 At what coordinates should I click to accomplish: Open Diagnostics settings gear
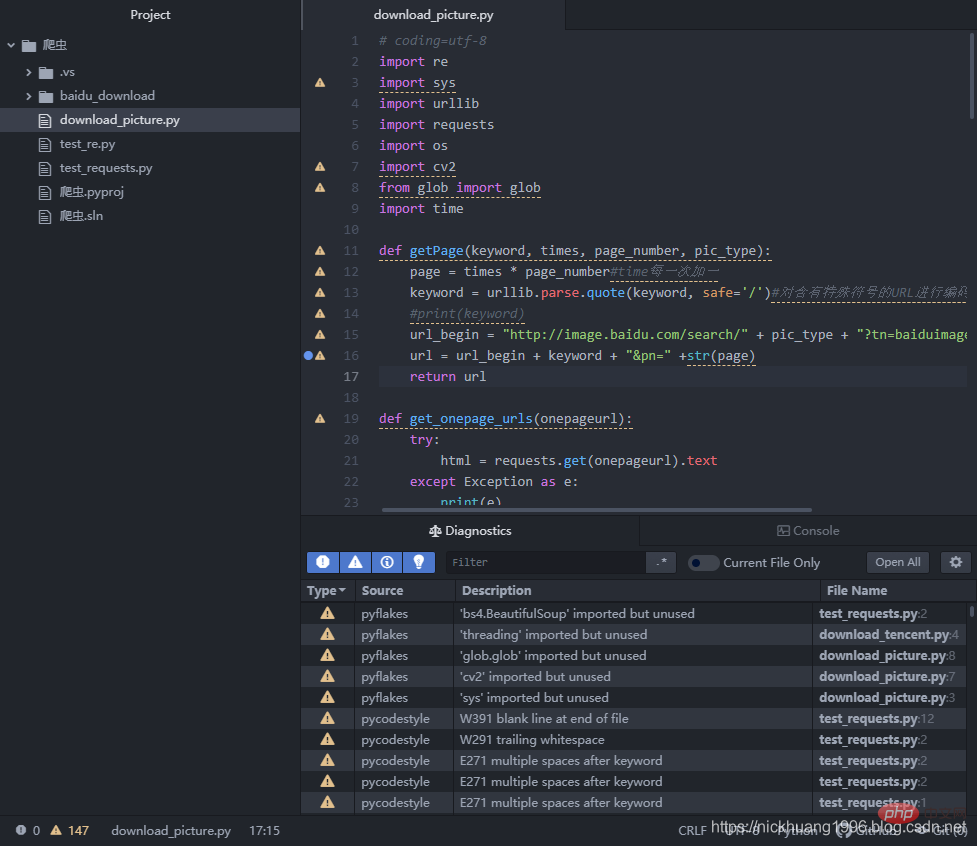tap(956, 562)
